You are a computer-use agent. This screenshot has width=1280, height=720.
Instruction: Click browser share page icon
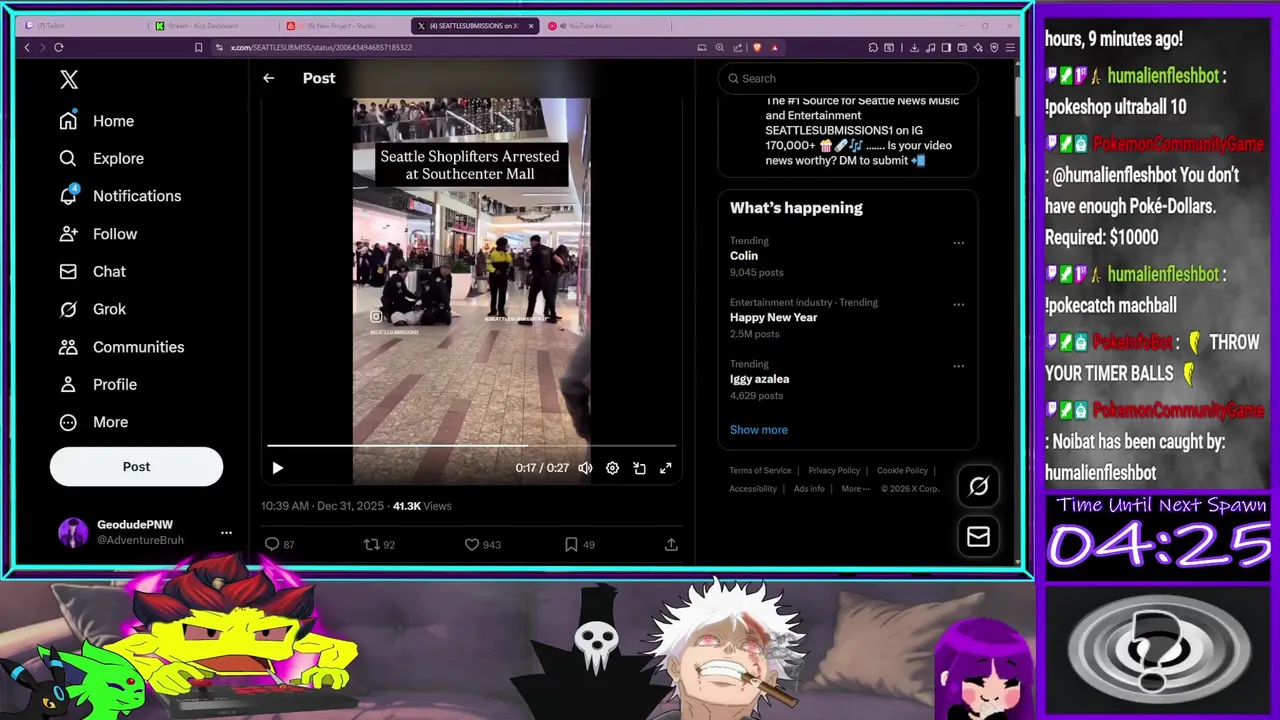point(738,47)
